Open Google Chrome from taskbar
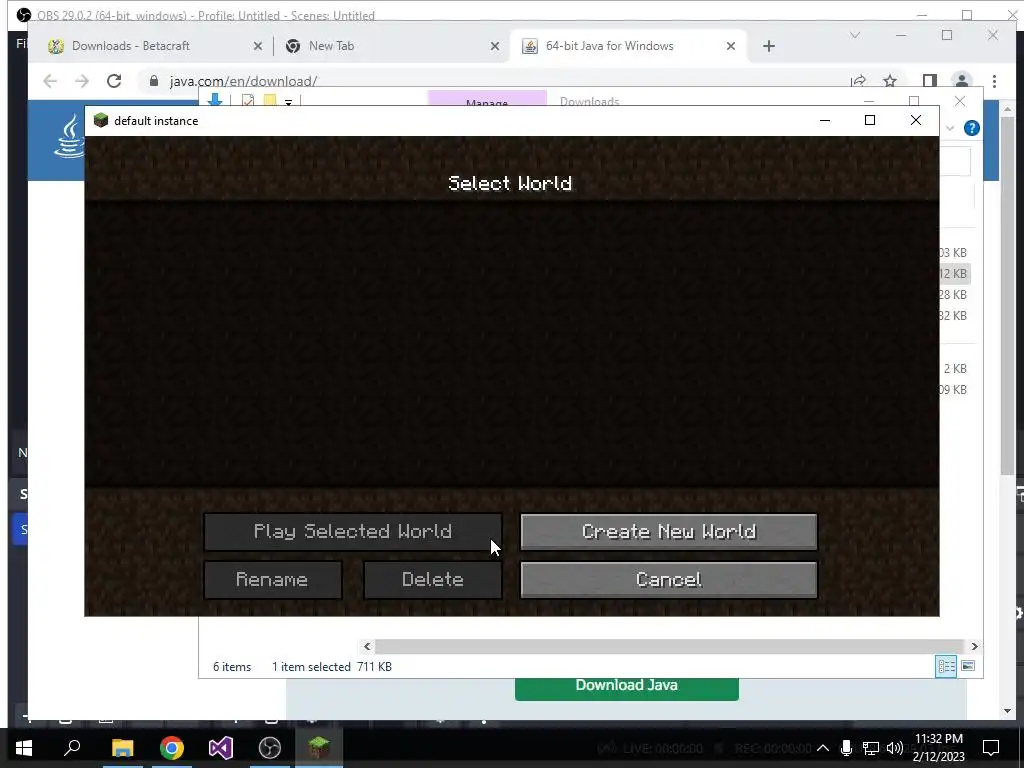This screenshot has height=768, width=1024. 172,748
